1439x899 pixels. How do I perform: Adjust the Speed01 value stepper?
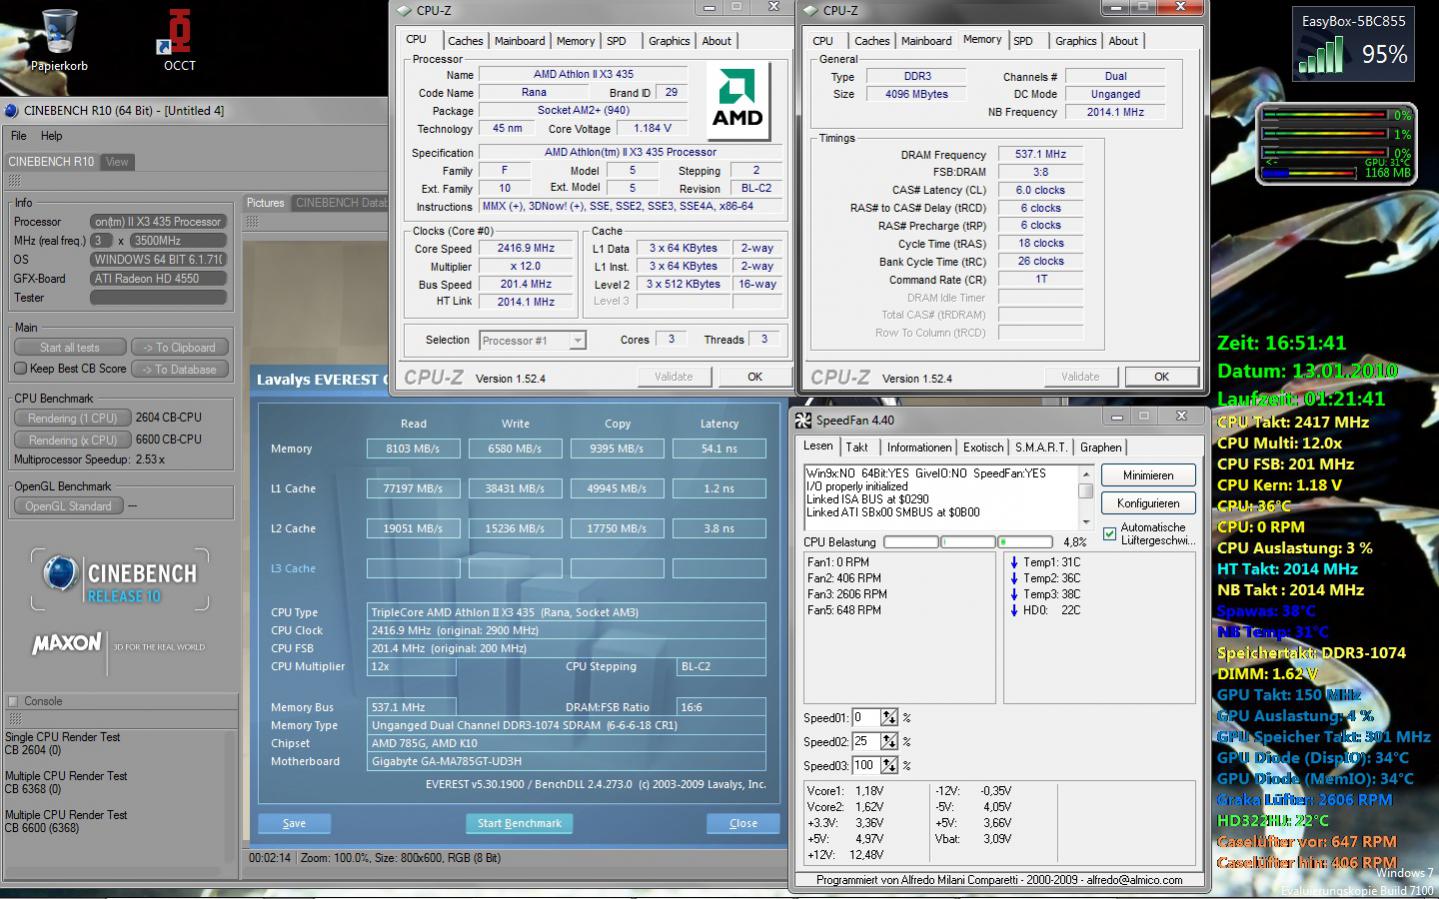(x=889, y=718)
